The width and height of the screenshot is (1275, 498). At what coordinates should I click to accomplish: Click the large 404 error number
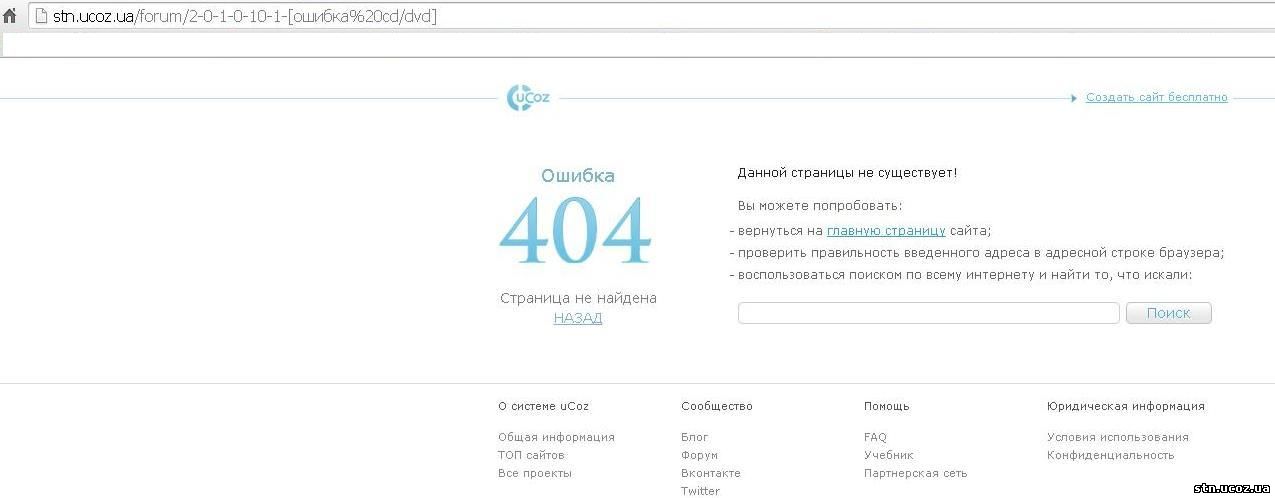(x=576, y=231)
